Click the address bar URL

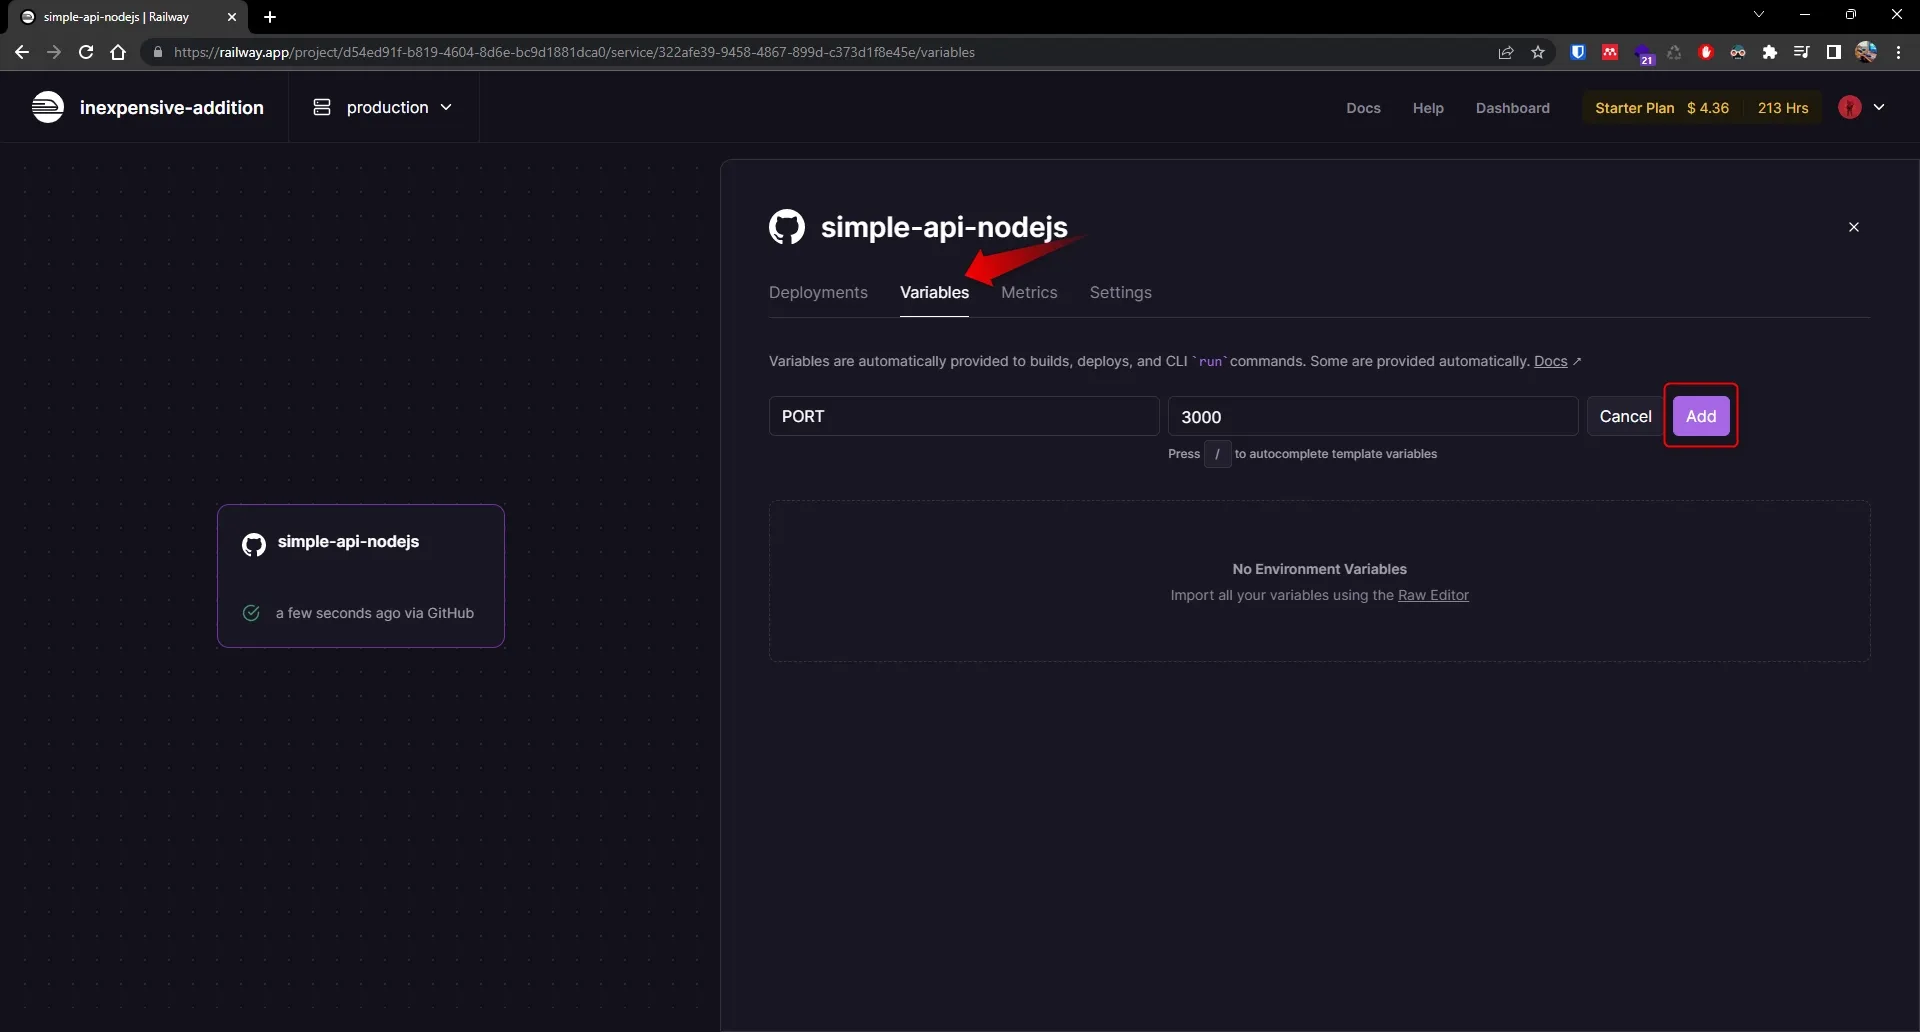coord(574,52)
